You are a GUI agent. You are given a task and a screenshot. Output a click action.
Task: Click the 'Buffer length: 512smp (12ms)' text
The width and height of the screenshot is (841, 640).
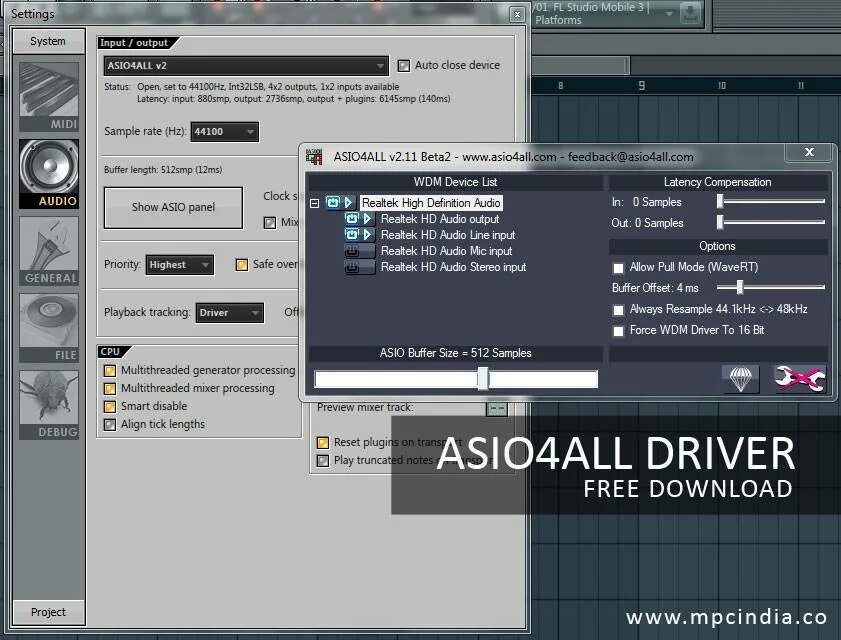[163, 170]
